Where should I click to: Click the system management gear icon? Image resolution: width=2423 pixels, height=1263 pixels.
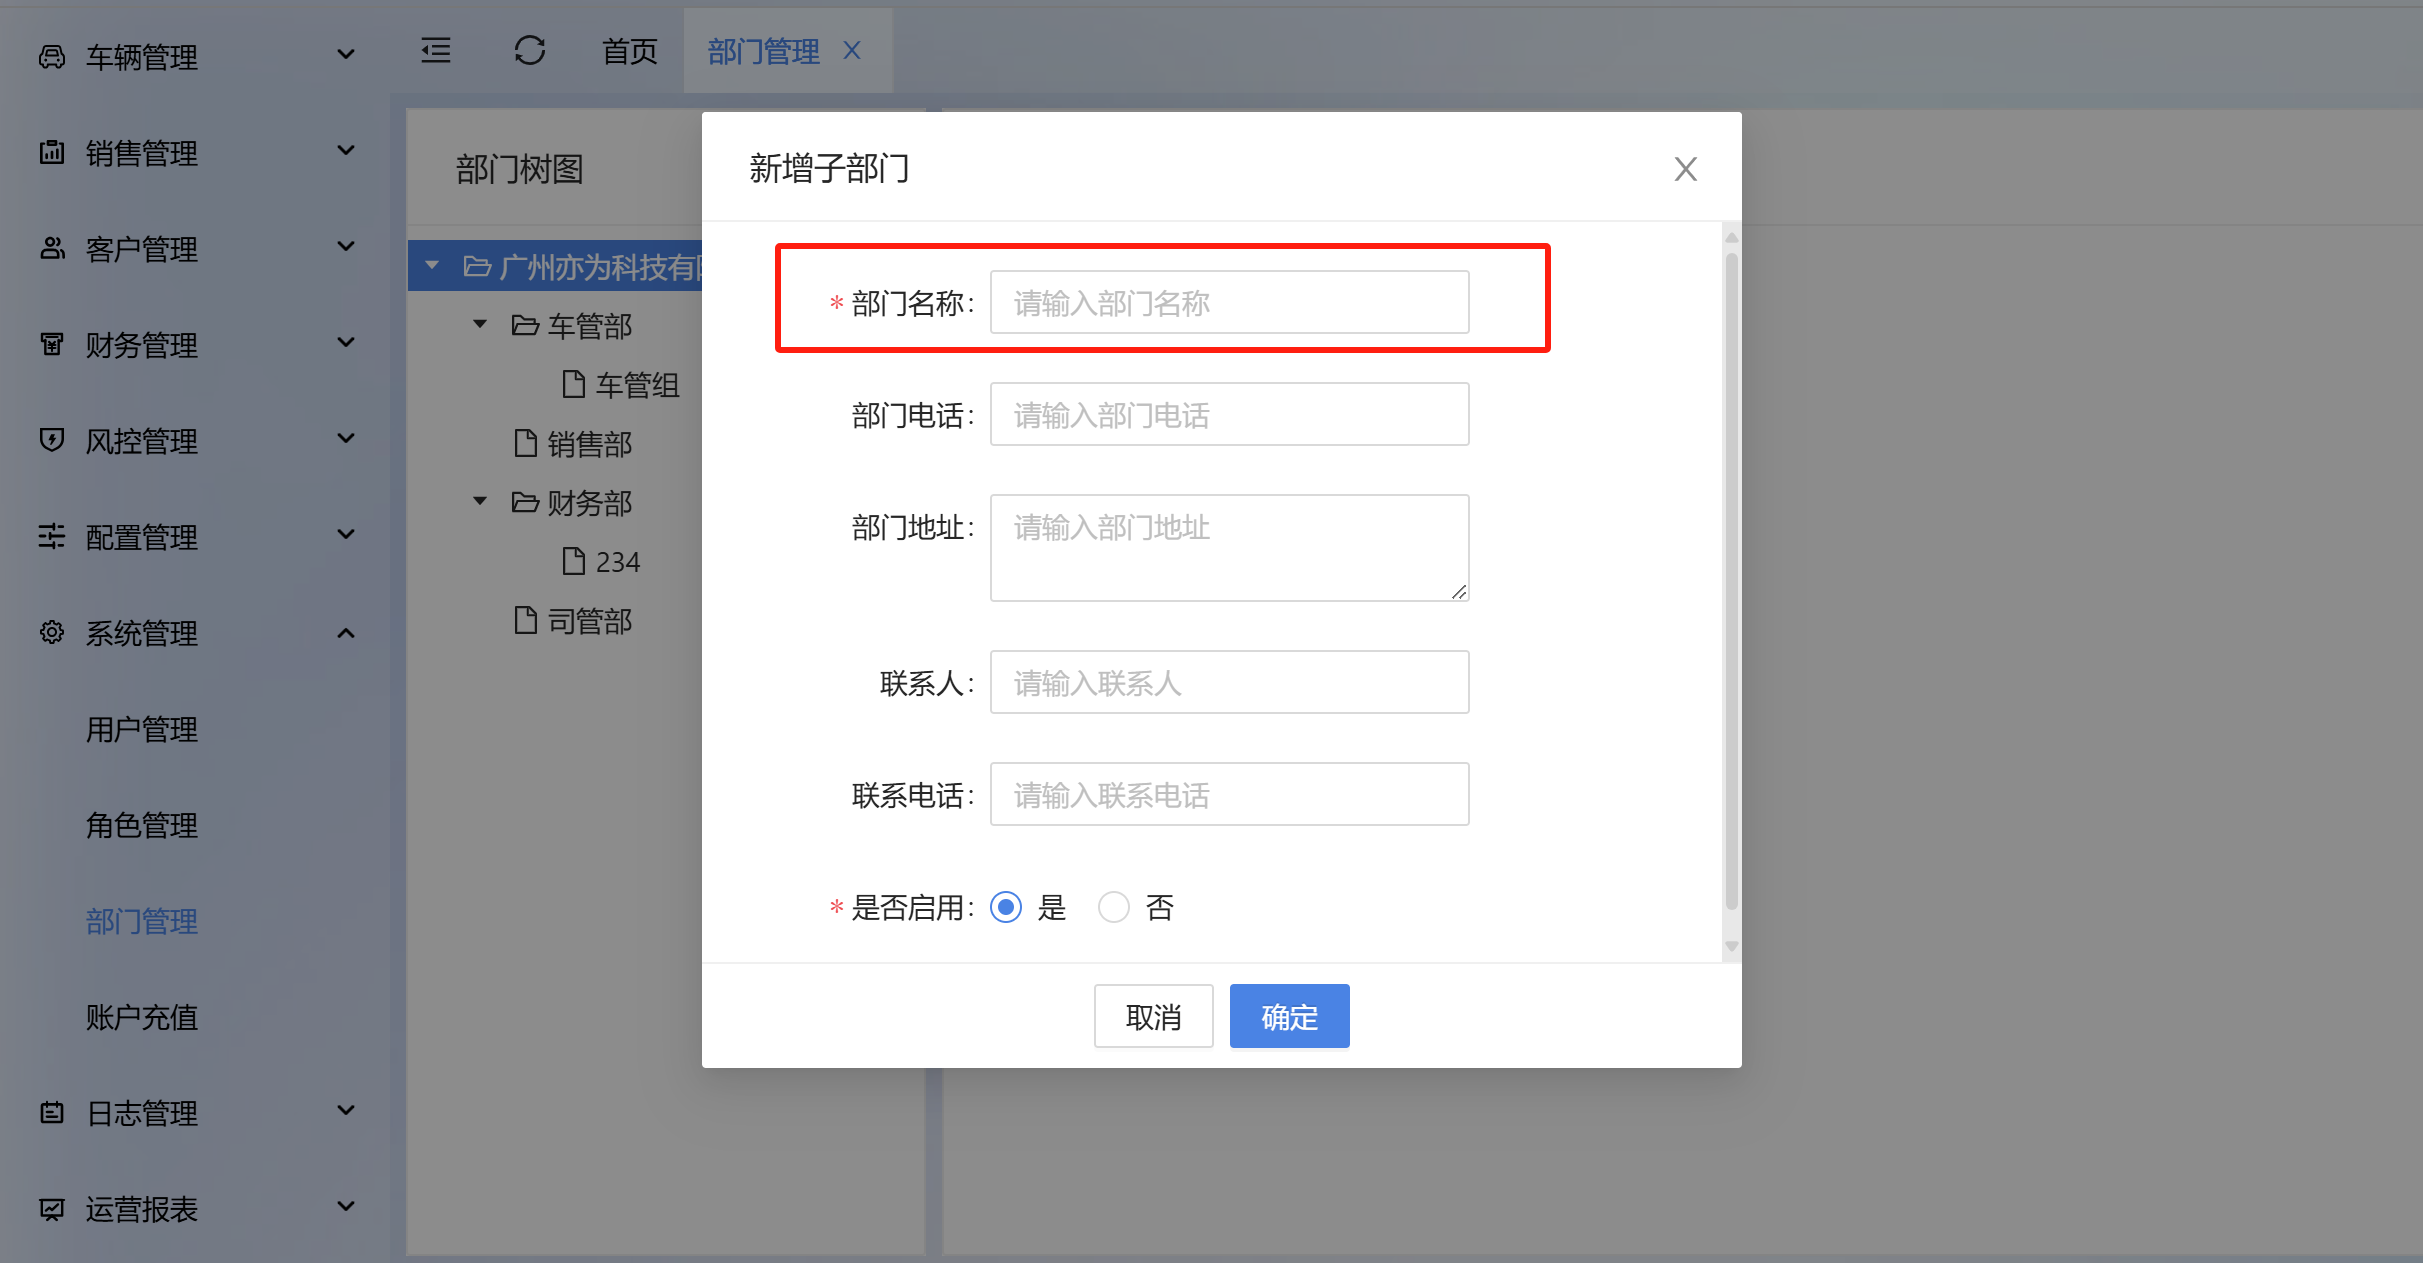(x=52, y=632)
